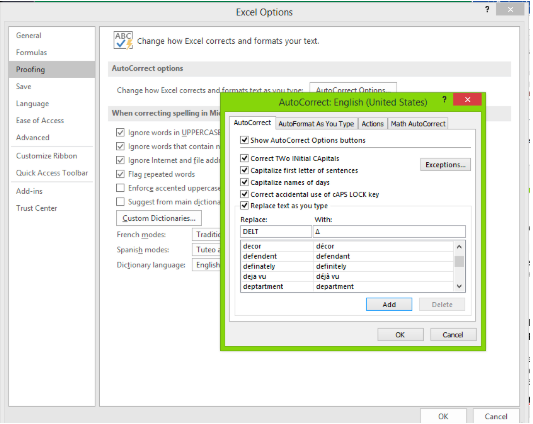Click the replacement list scrollbar thumb
533x424 pixels.
point(459,261)
